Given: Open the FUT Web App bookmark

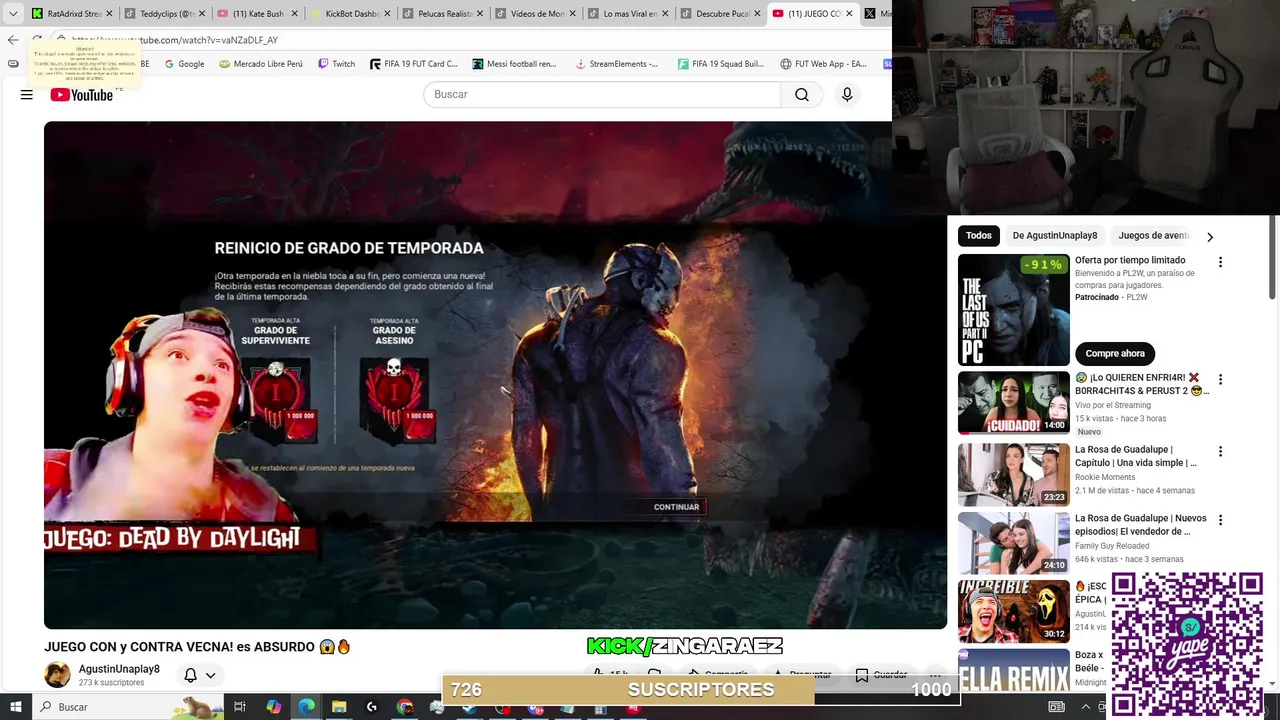Looking at the screenshot, I should point(823,64).
